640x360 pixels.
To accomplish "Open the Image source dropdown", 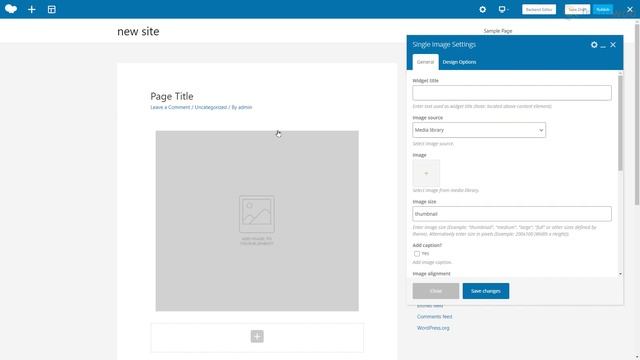I will (479, 130).
